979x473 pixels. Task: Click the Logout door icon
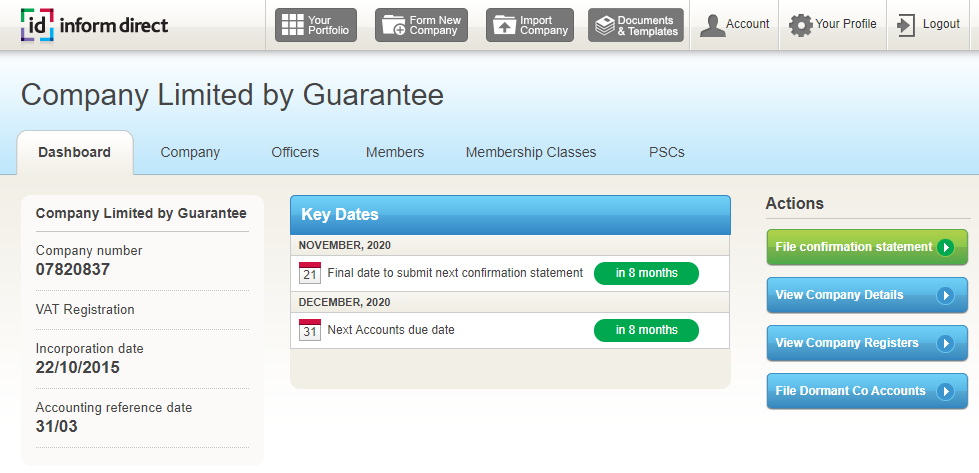[x=907, y=25]
